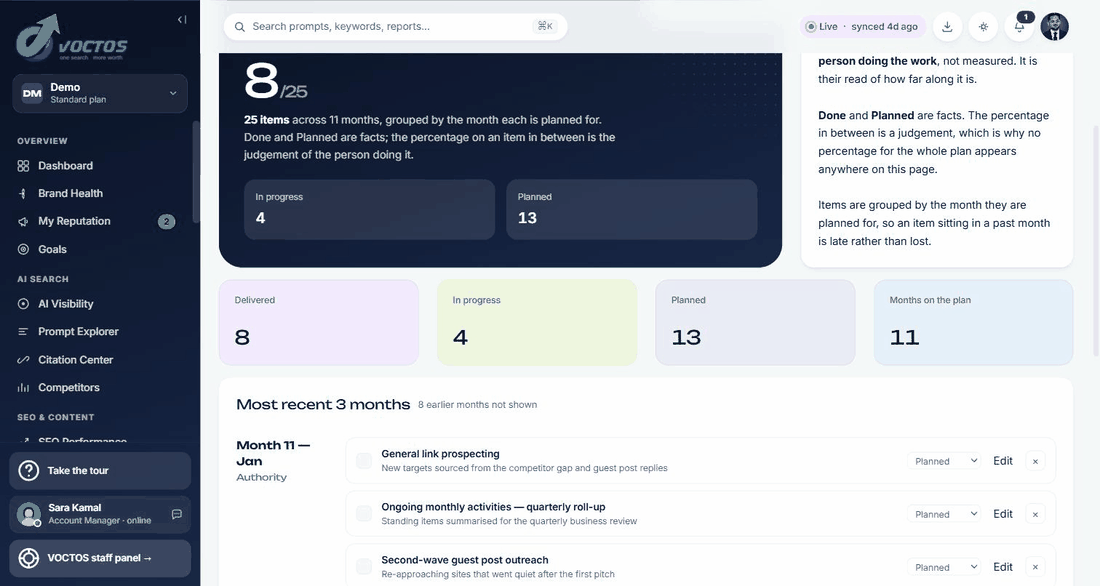Select the In progress 4 green summary card

[x=537, y=322]
